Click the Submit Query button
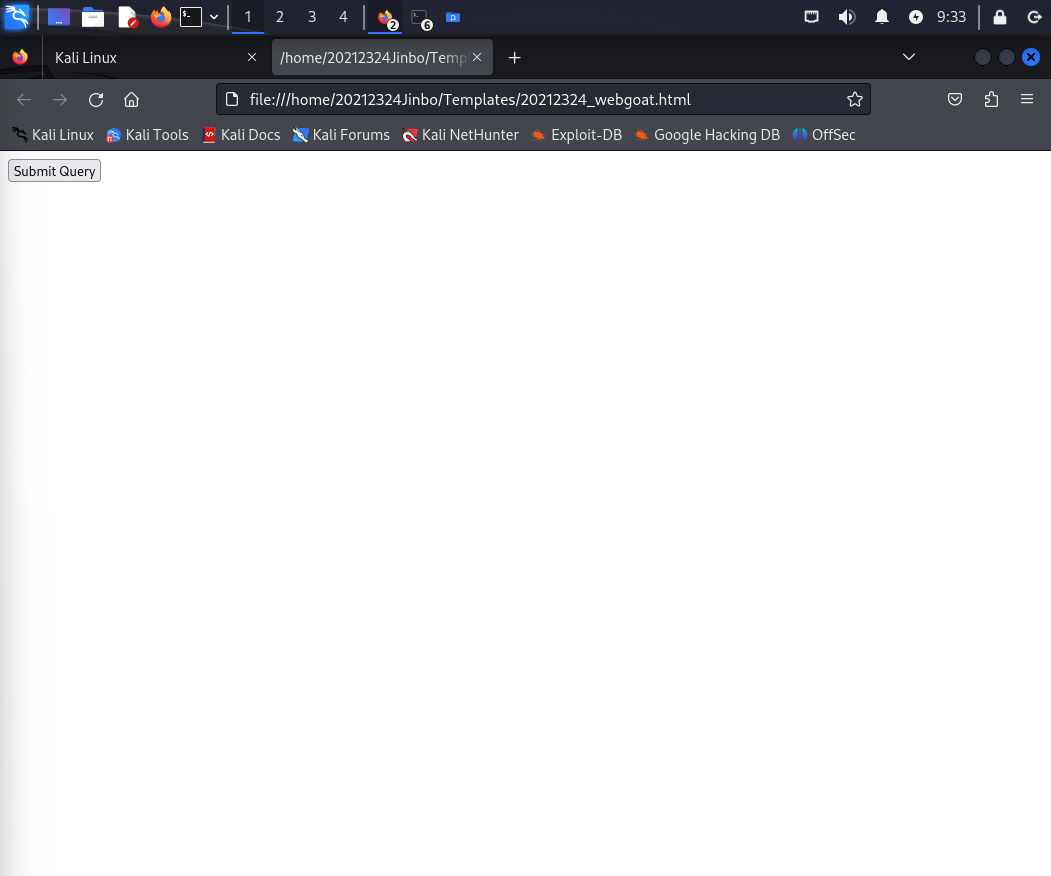Viewport: 1051px width, 876px height. 54,171
